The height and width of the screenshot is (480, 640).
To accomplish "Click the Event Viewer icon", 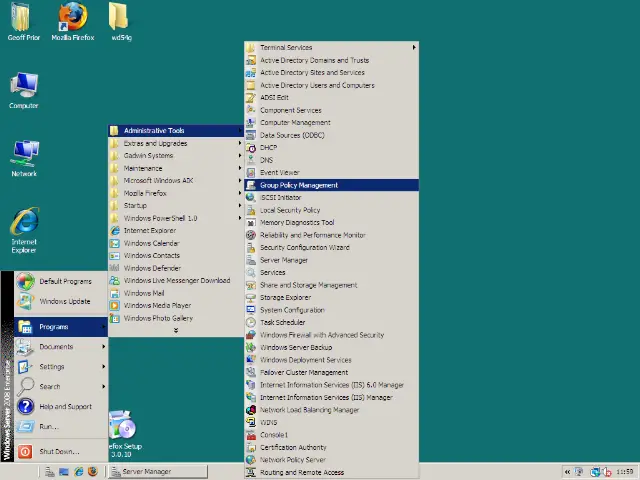I will coord(251,173).
